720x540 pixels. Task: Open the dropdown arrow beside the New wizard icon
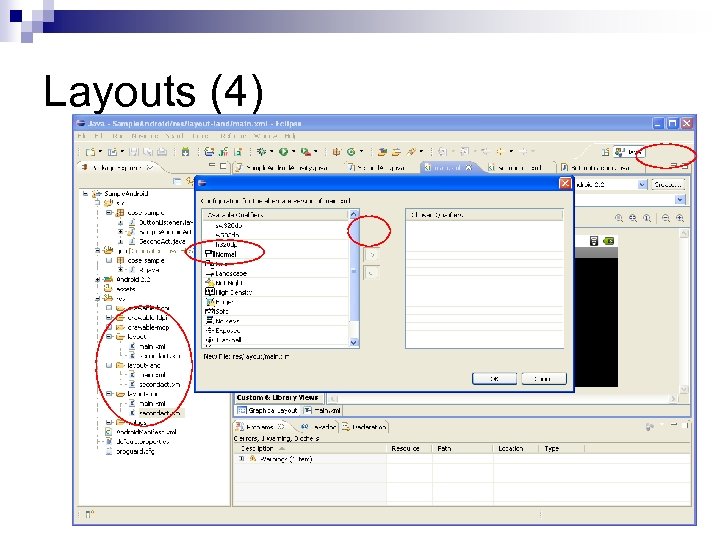[x=100, y=152]
